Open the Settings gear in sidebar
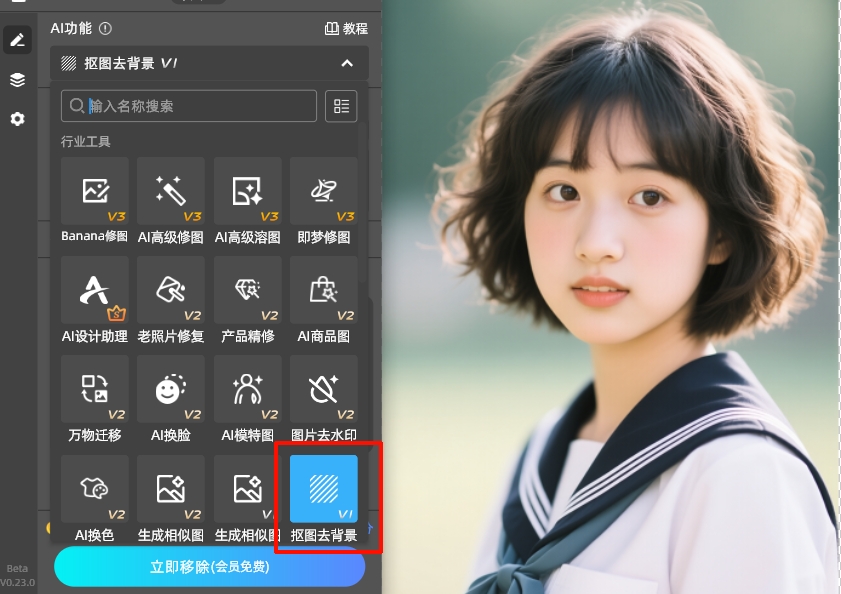Viewport: 841px width, 594px height. [x=17, y=119]
